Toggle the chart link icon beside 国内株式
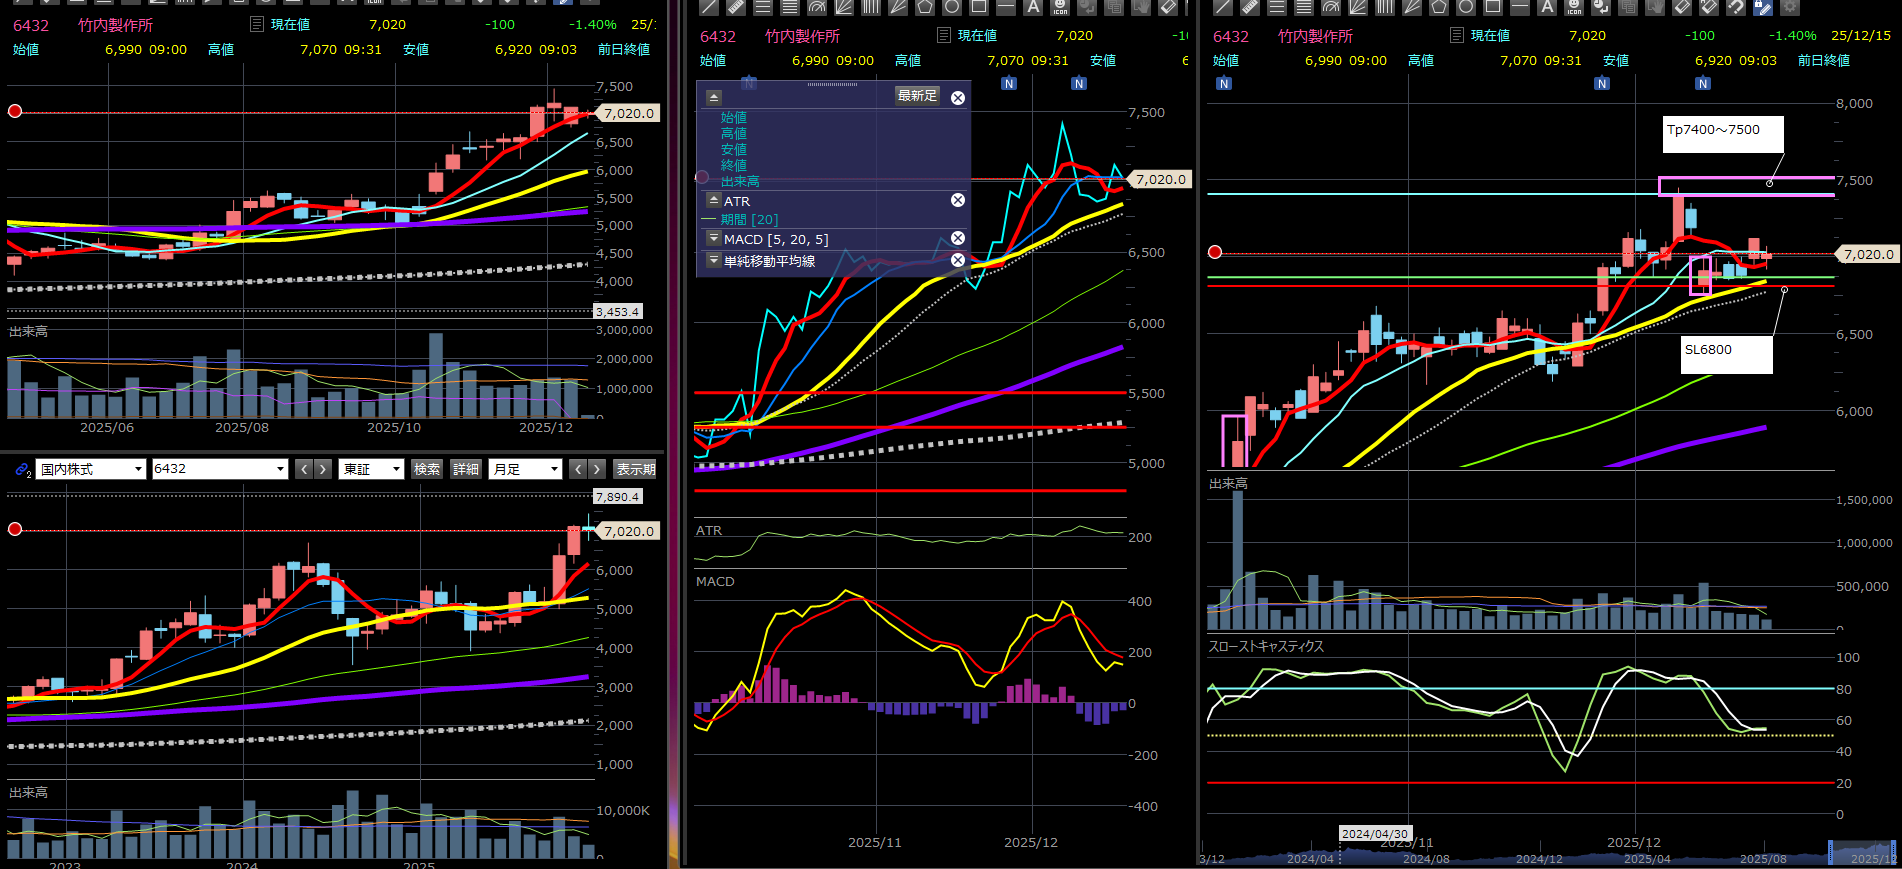 (22, 469)
